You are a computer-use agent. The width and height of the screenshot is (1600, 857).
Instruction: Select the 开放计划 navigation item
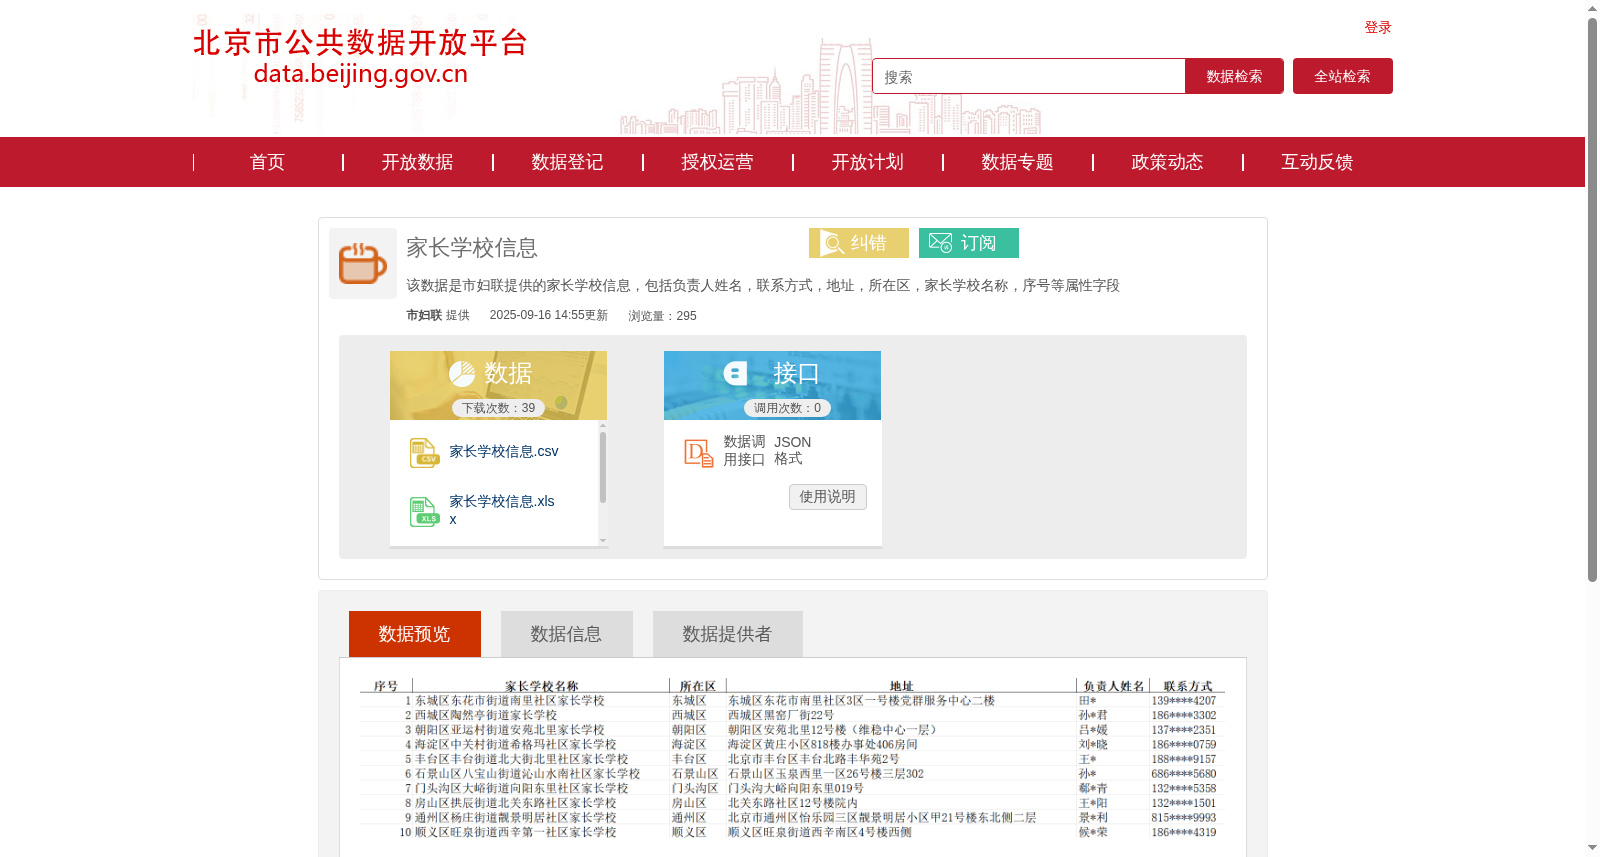pos(867,162)
